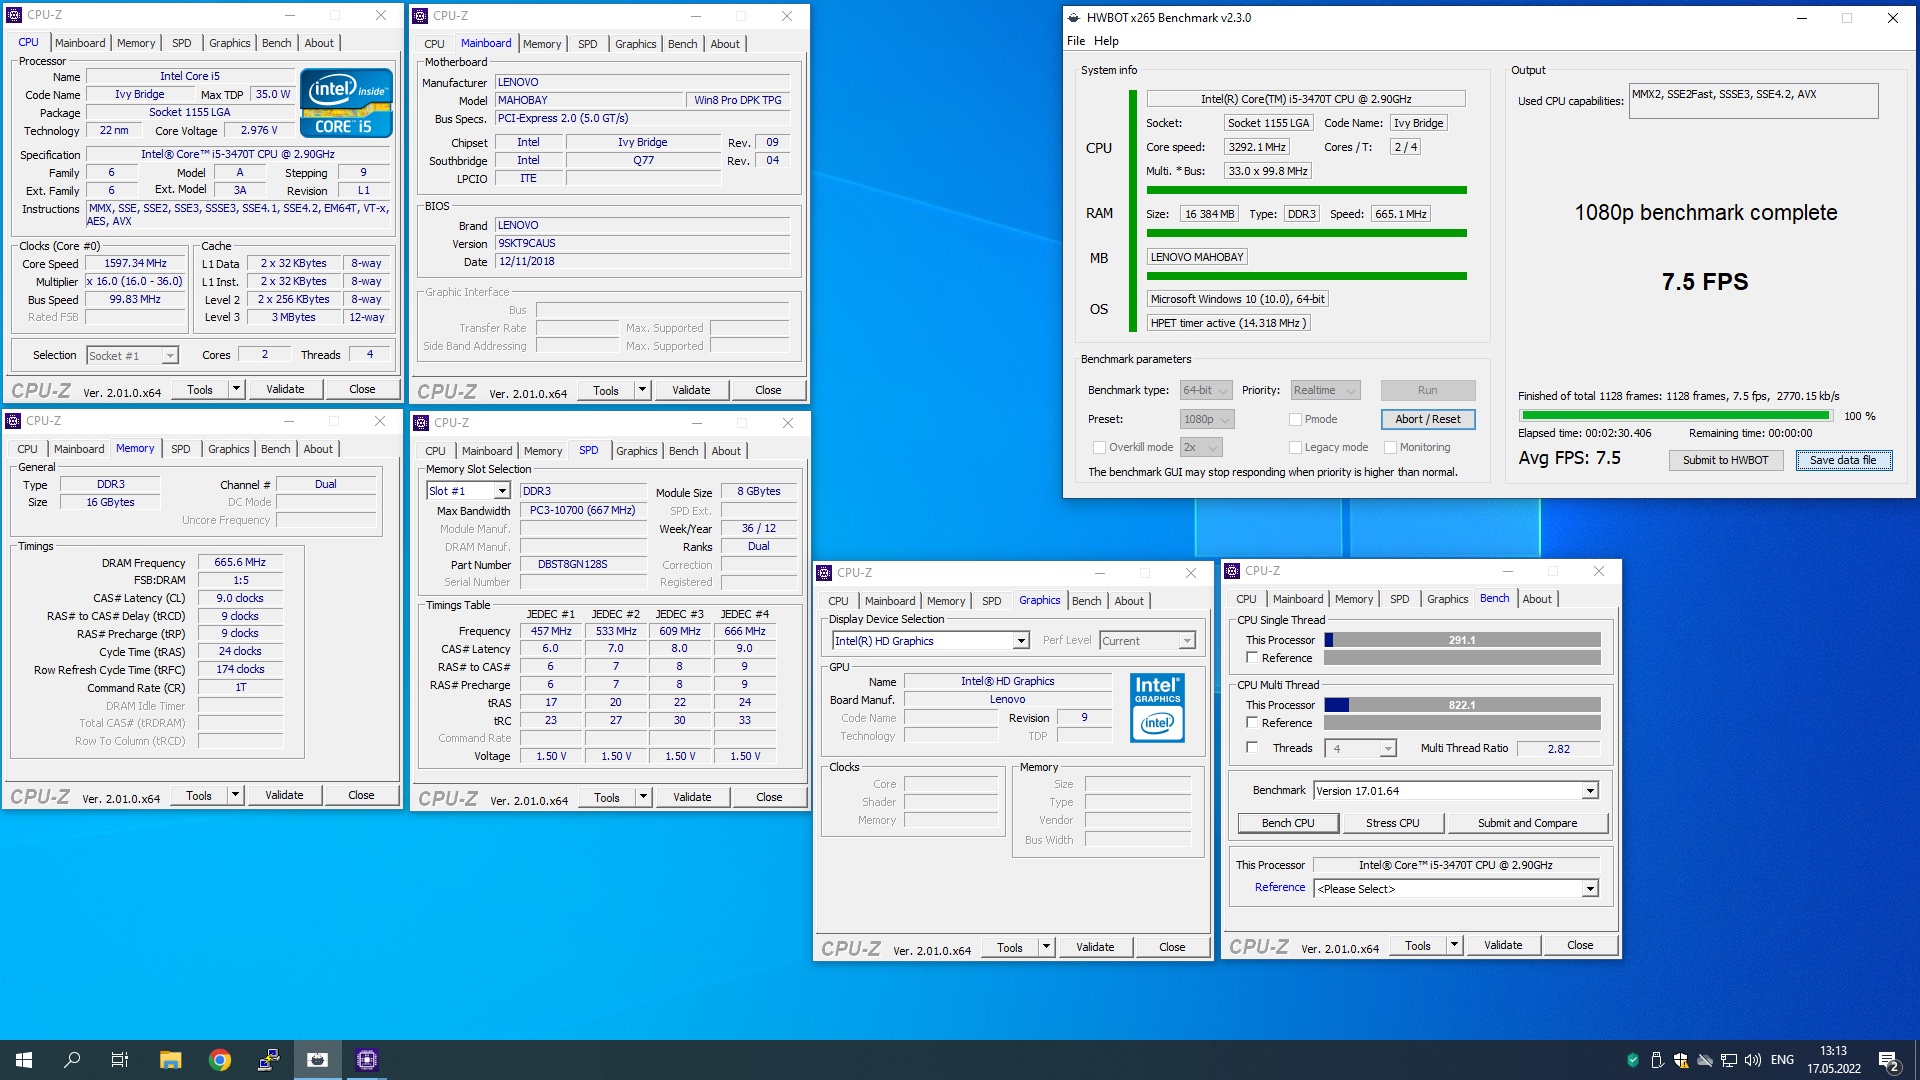Viewport: 1920px width, 1080px height.
Task: Switch to SPD tab in Memory CPU-Z window
Action: click(180, 449)
